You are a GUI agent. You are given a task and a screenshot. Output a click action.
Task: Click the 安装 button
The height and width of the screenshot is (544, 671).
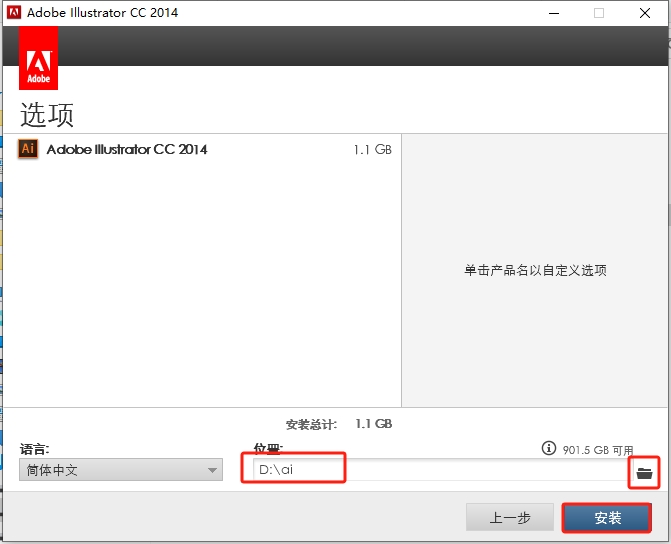tap(607, 518)
